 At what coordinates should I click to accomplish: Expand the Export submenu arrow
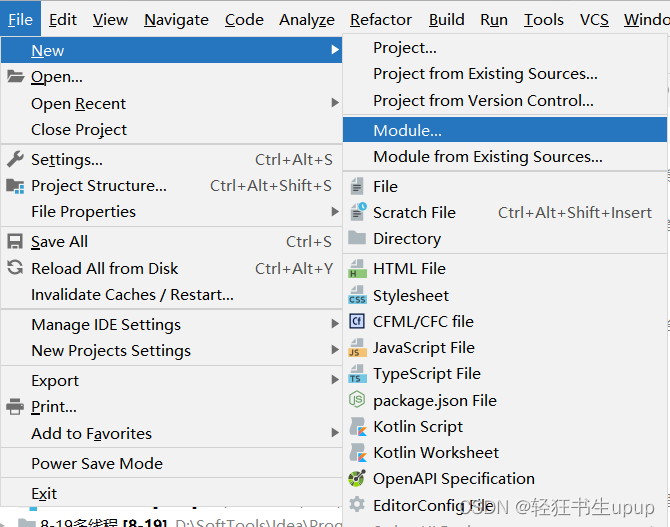click(335, 380)
